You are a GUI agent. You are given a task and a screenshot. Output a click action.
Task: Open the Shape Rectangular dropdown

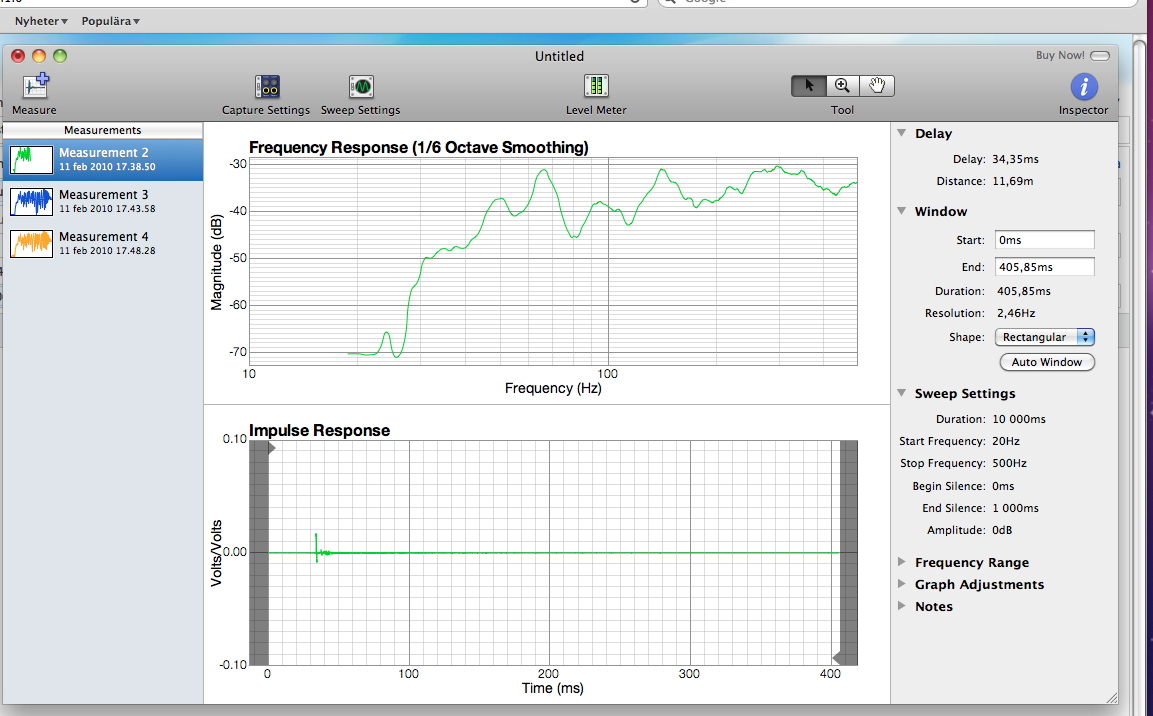point(1045,337)
